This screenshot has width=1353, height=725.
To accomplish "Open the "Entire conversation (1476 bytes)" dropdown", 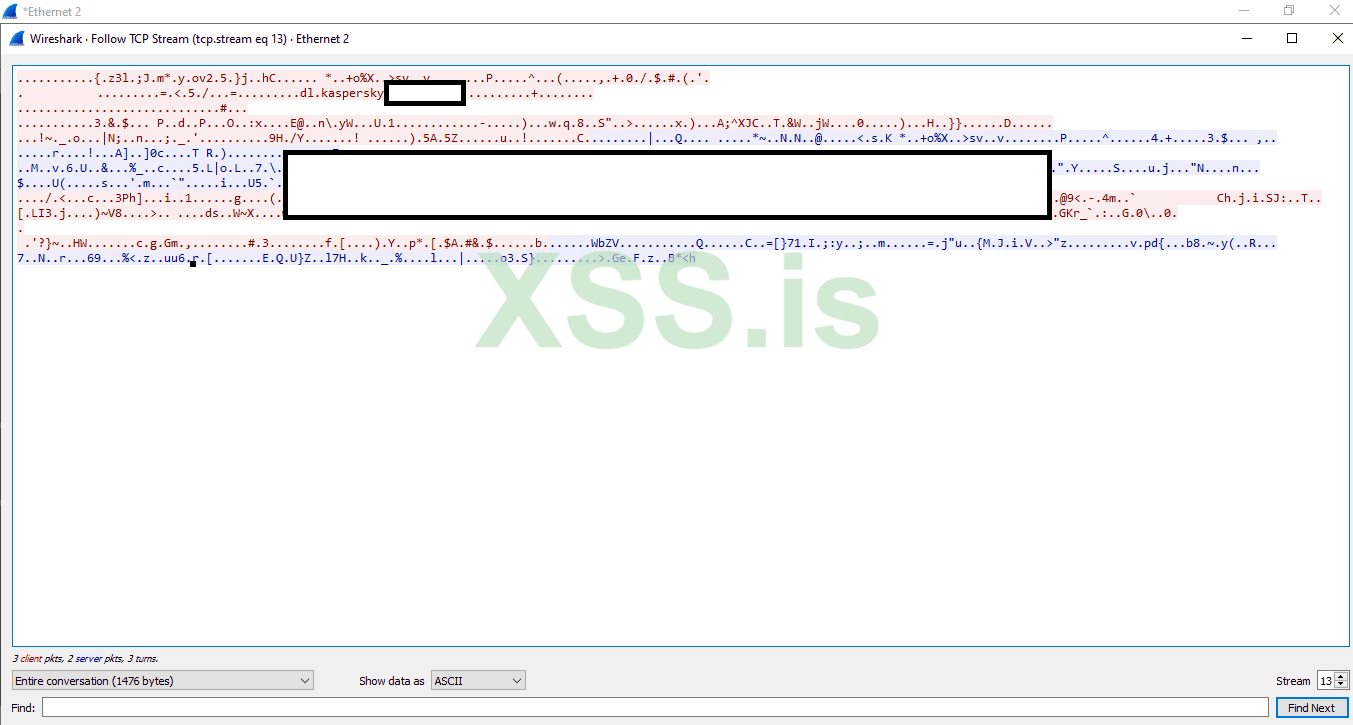I will (162, 680).
